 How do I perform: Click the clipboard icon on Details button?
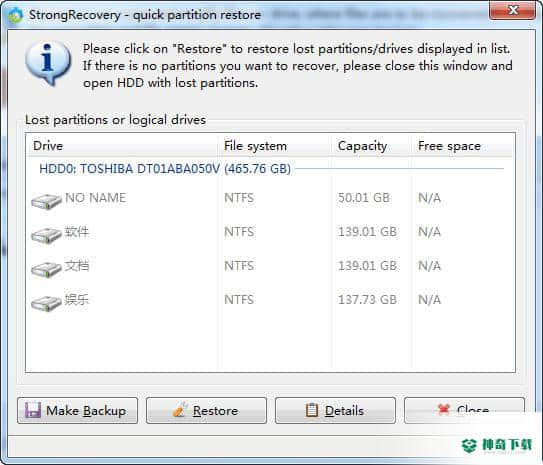click(x=311, y=410)
